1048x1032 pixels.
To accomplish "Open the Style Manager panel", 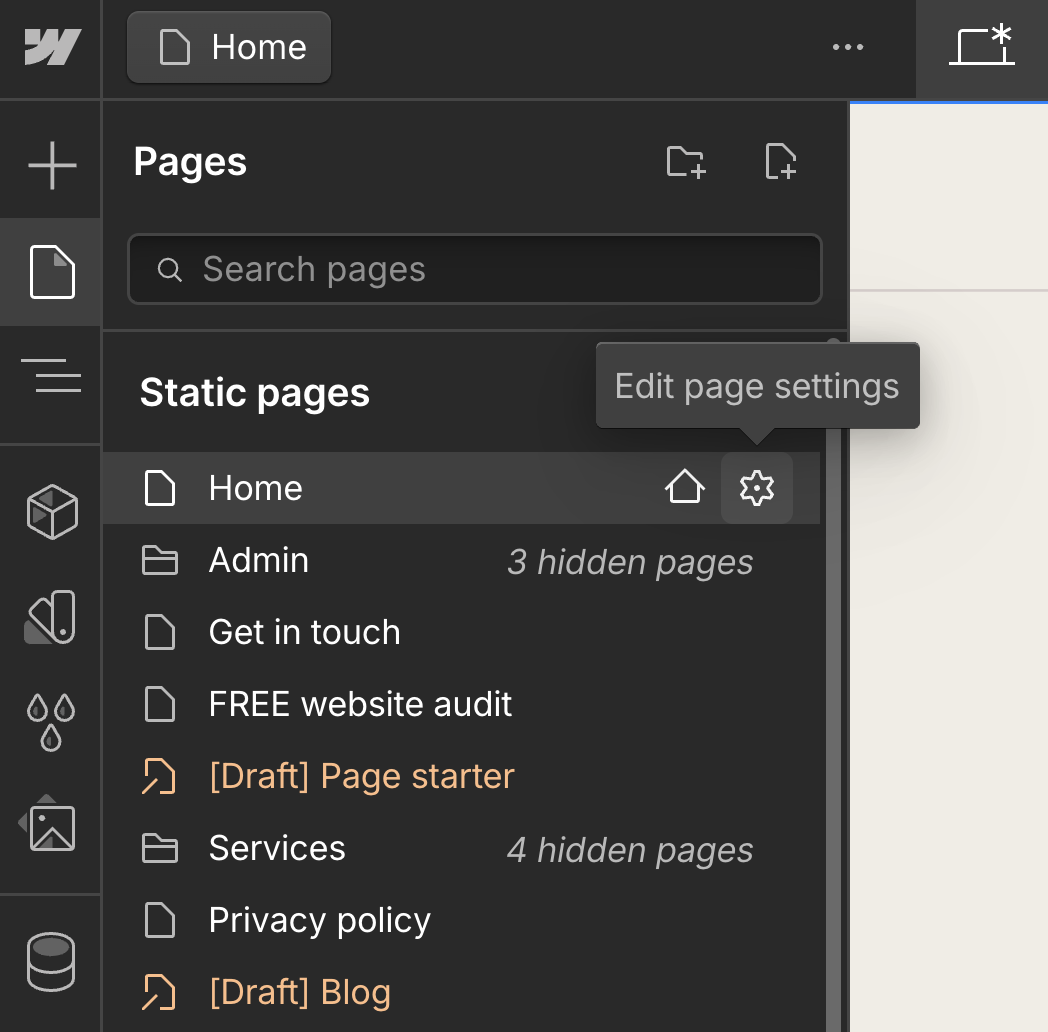I will tap(49, 617).
